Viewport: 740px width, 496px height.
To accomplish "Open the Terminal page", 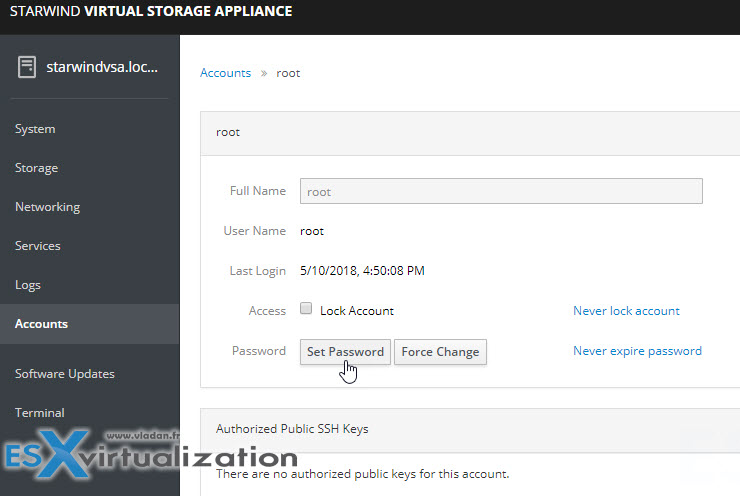I will [x=40, y=413].
